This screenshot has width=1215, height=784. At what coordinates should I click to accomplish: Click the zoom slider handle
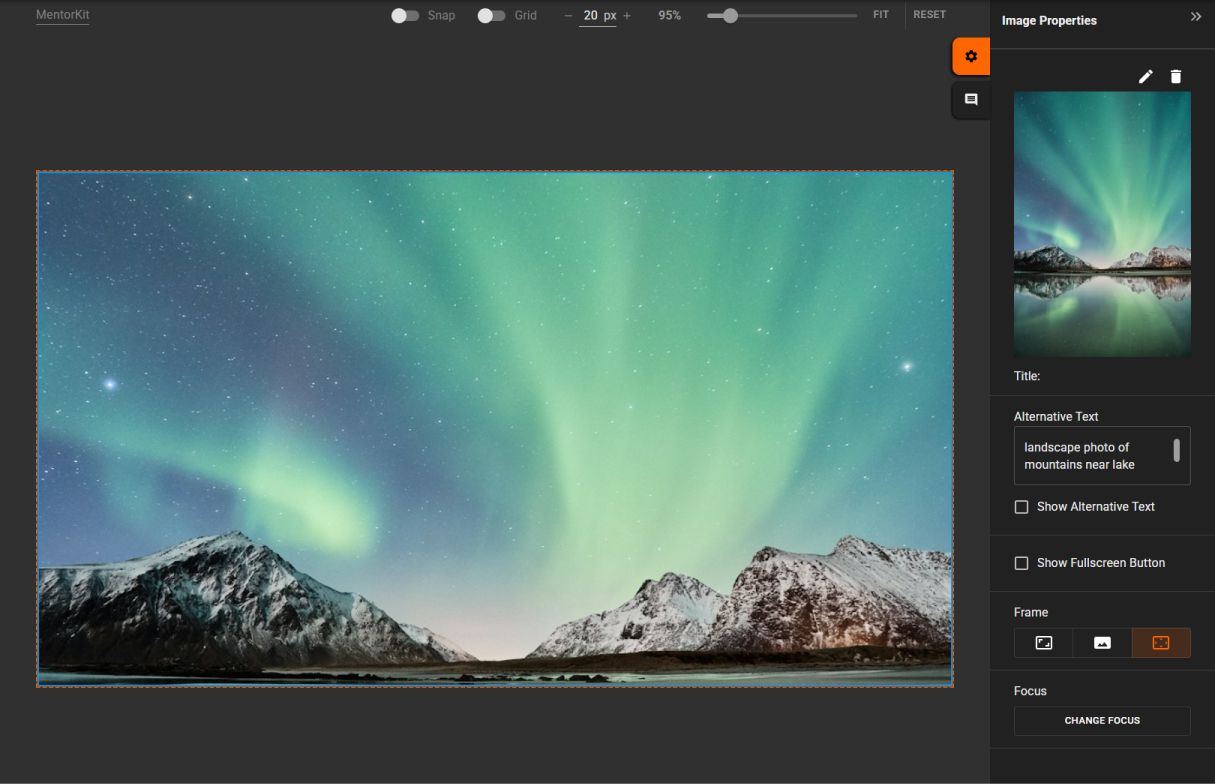click(x=730, y=15)
